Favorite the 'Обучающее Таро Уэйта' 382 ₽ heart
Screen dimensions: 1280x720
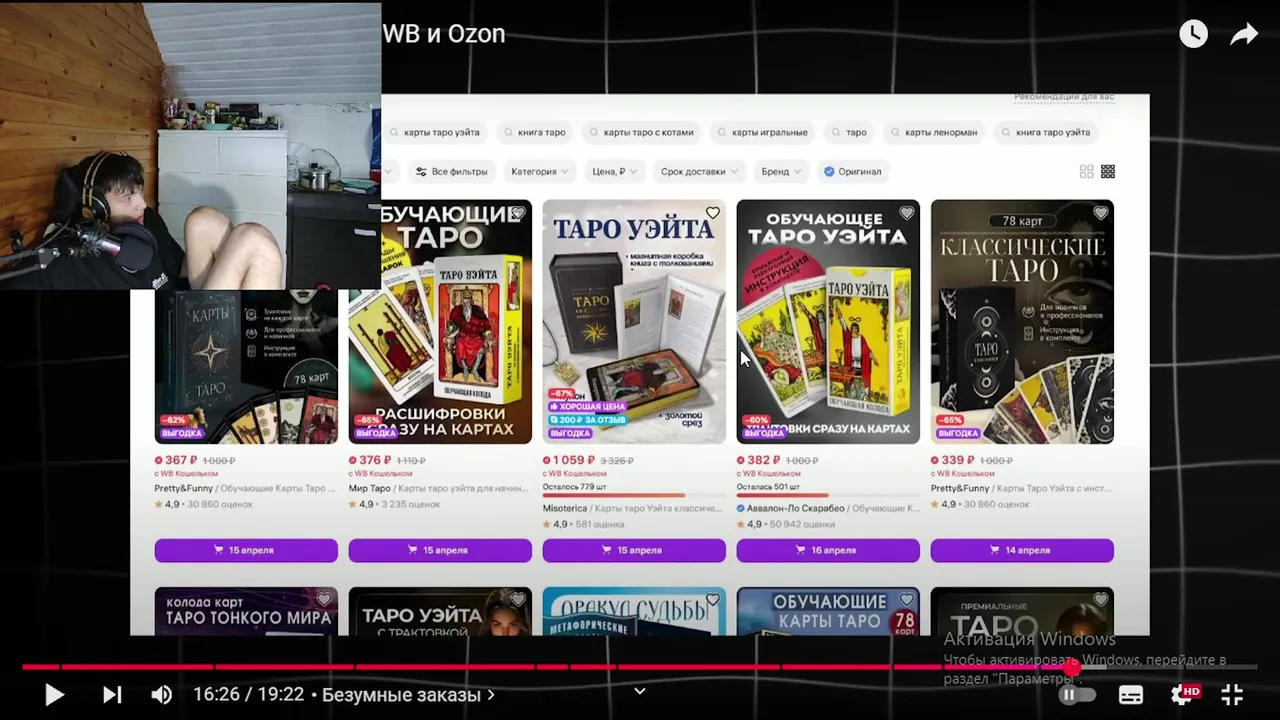coord(906,213)
